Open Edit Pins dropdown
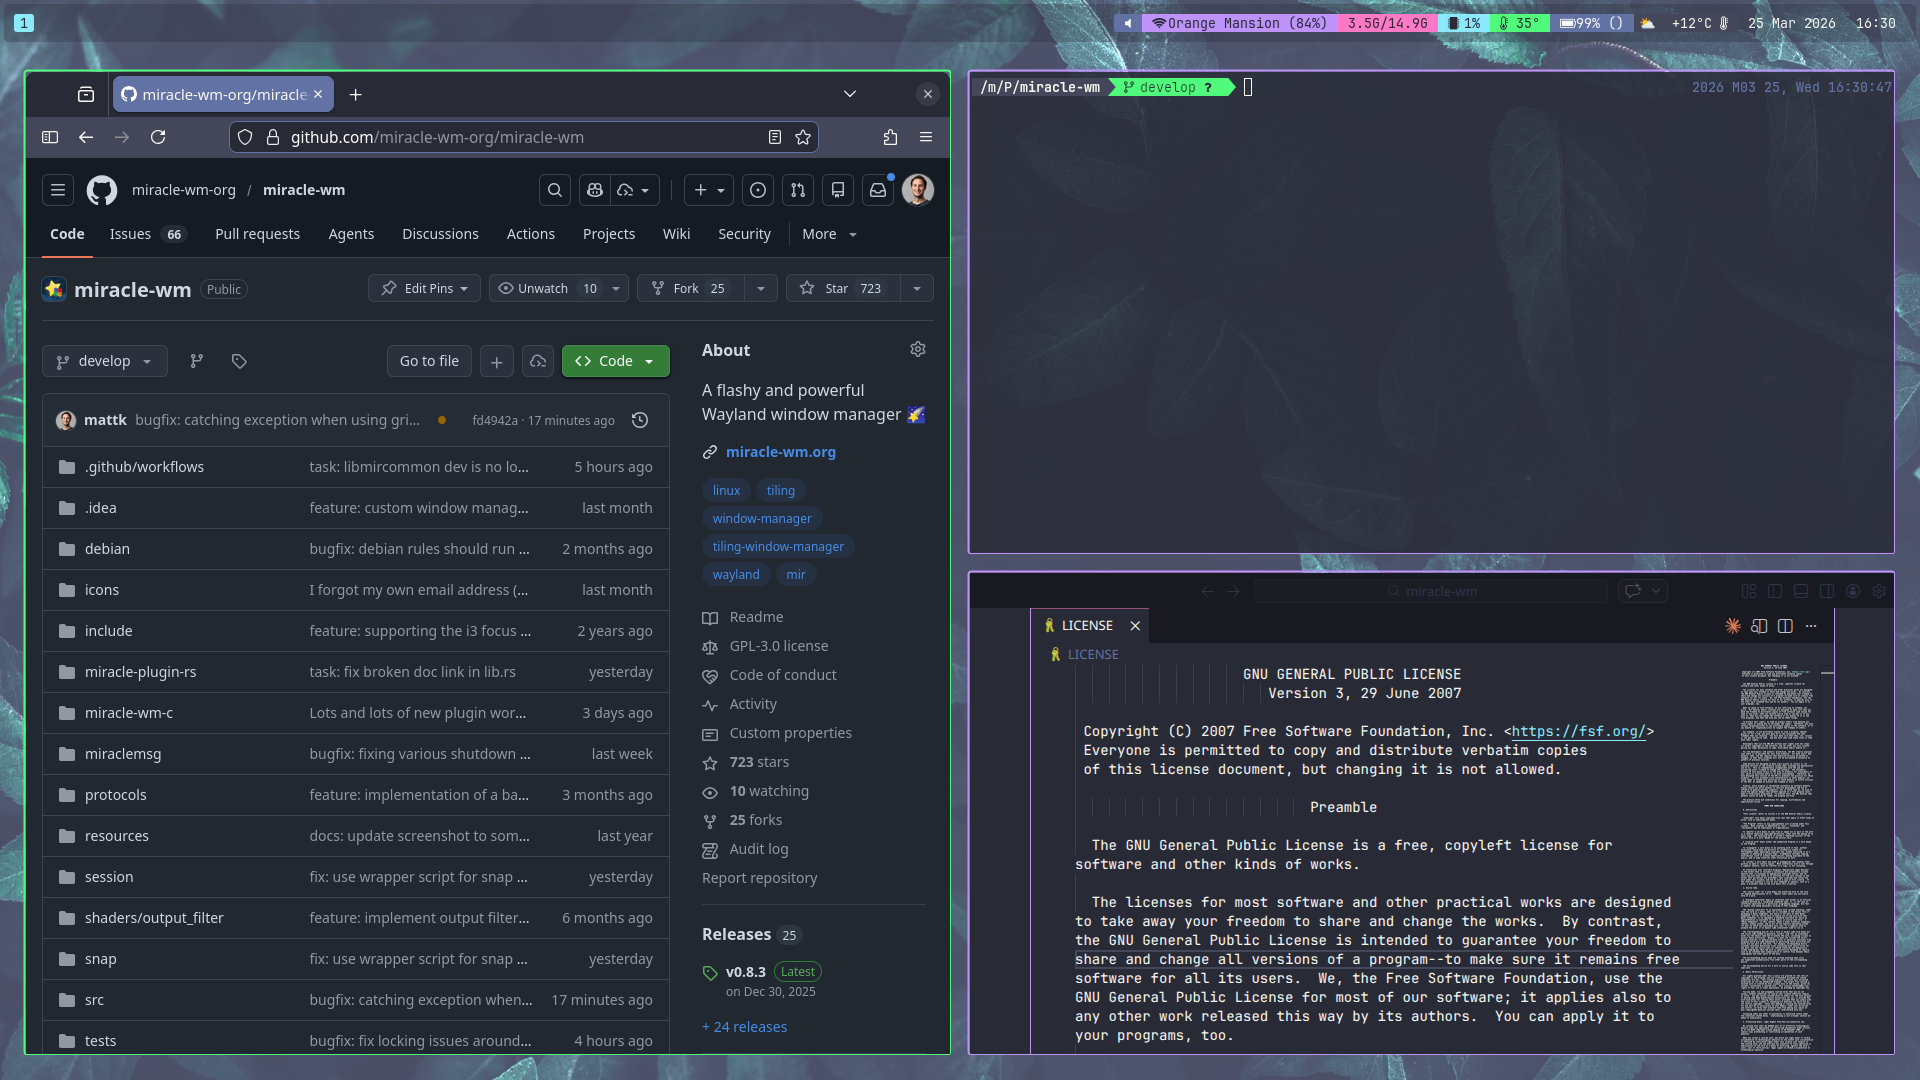The image size is (1920, 1080). (425, 288)
